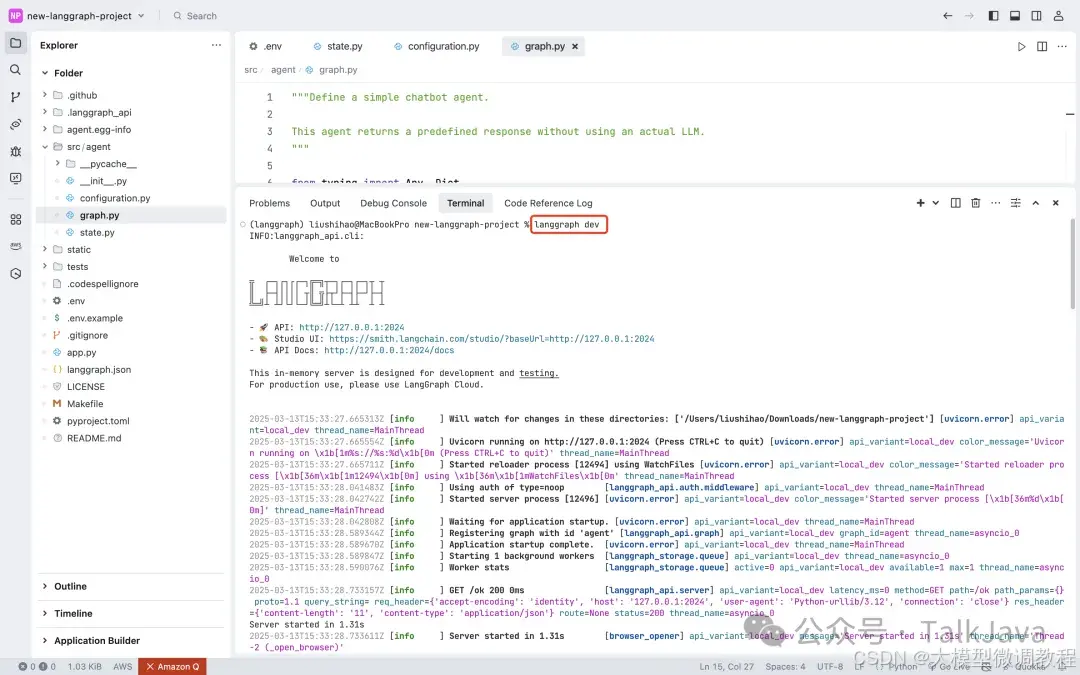Image resolution: width=1080 pixels, height=675 pixels.
Task: Toggle the primary sidebar layout icon
Action: [x=993, y=15]
